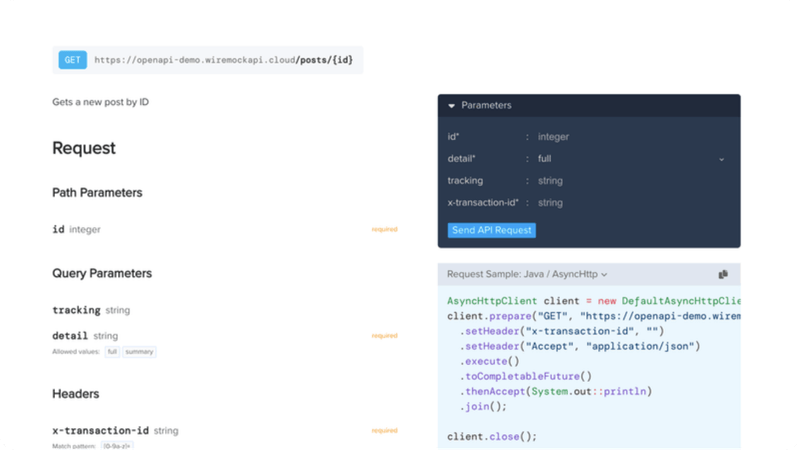
Task: Open the detail value dropdown showing full
Action: point(631,159)
